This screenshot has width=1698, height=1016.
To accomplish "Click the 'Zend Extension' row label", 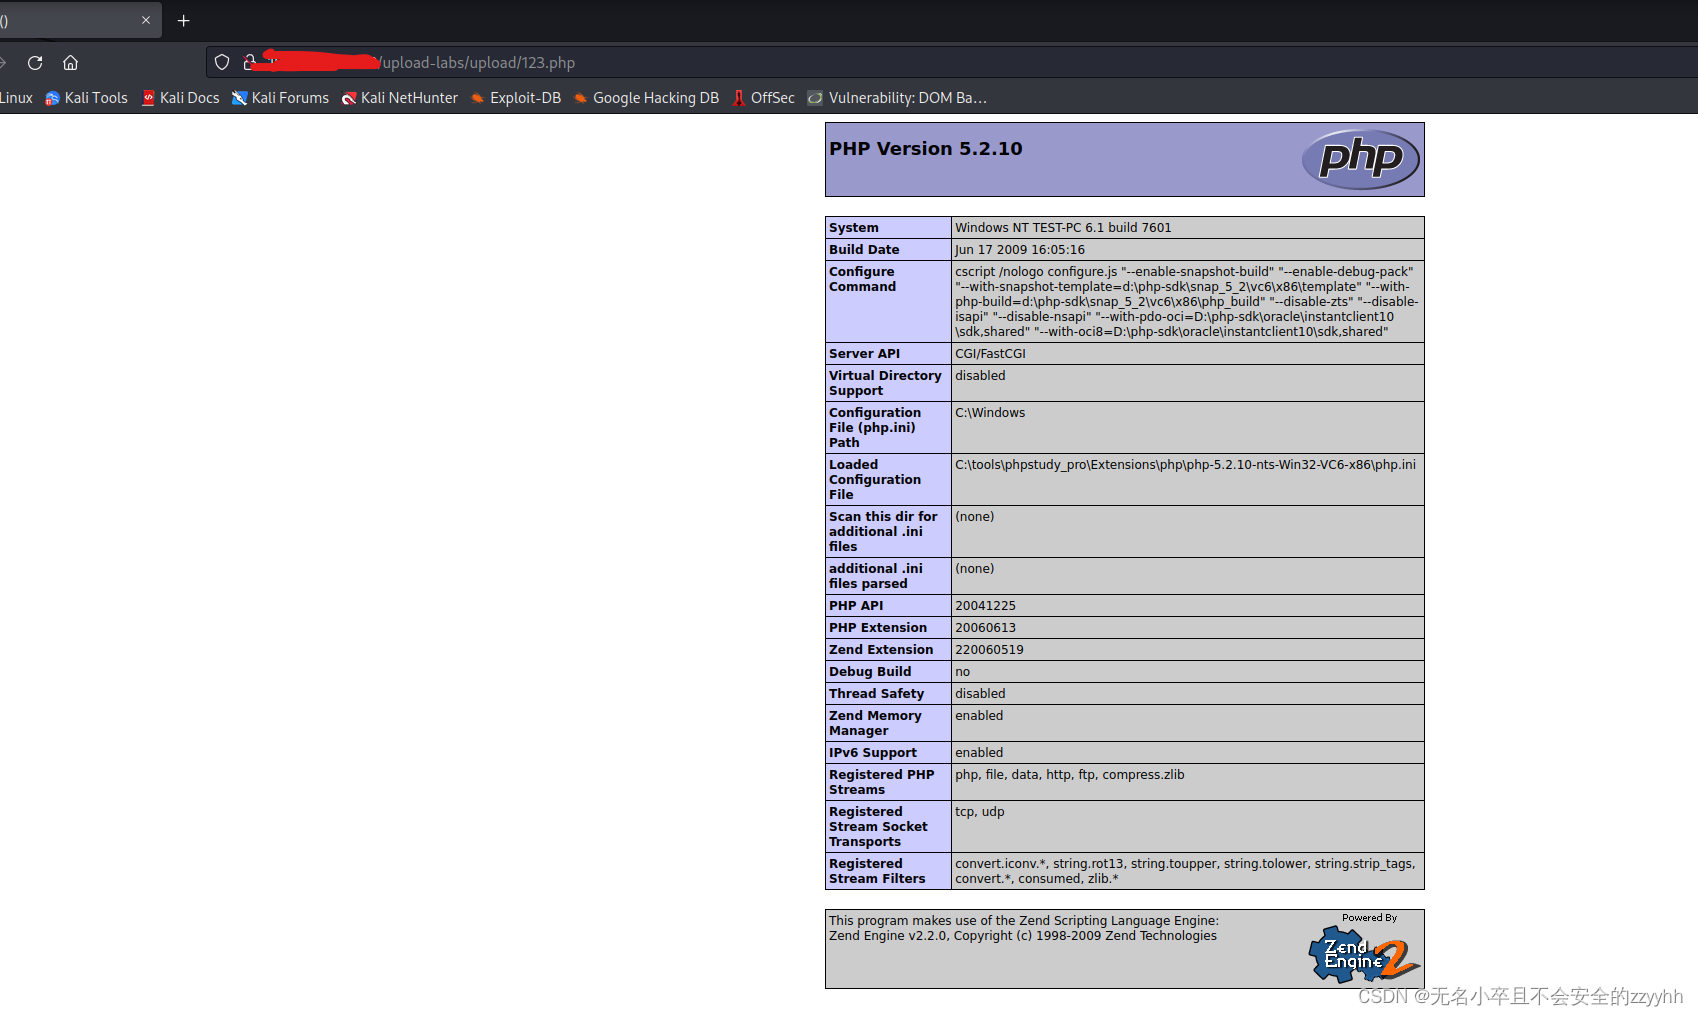I will pyautogui.click(x=880, y=649).
